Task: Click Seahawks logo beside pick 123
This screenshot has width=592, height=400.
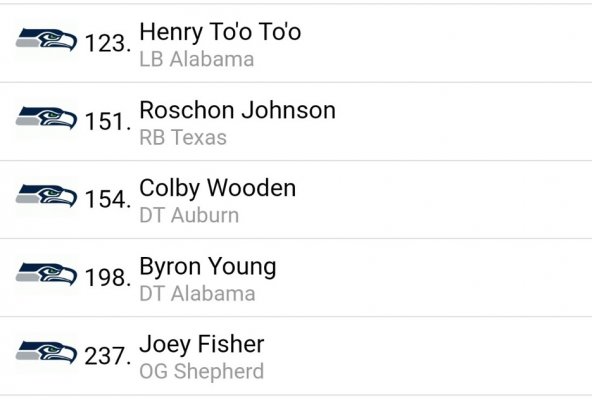Action: point(46,40)
